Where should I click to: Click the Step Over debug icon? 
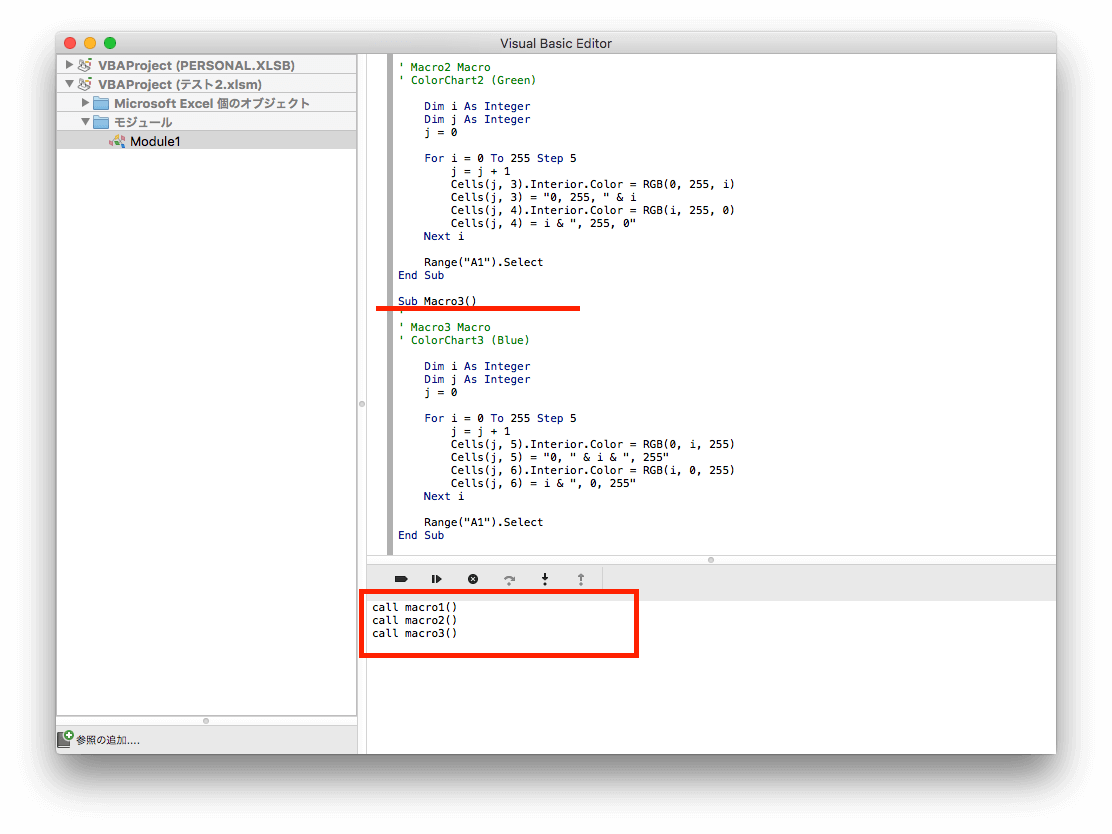(x=509, y=579)
